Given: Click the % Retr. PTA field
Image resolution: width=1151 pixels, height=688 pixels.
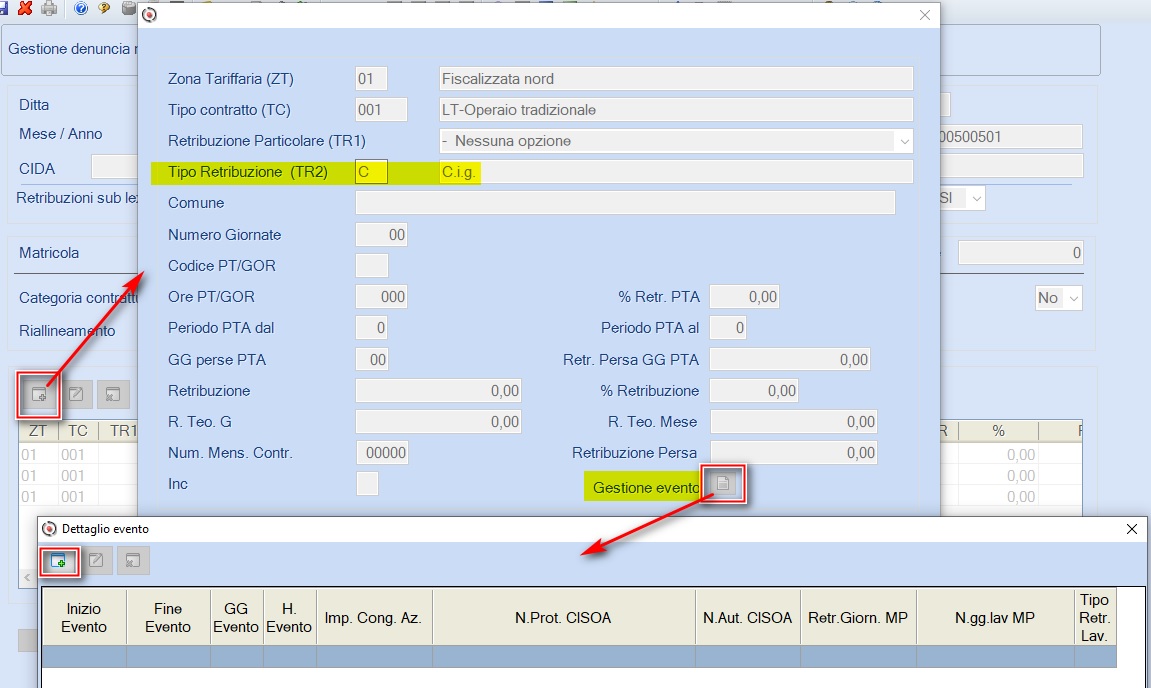Looking at the screenshot, I should pyautogui.click(x=744, y=297).
